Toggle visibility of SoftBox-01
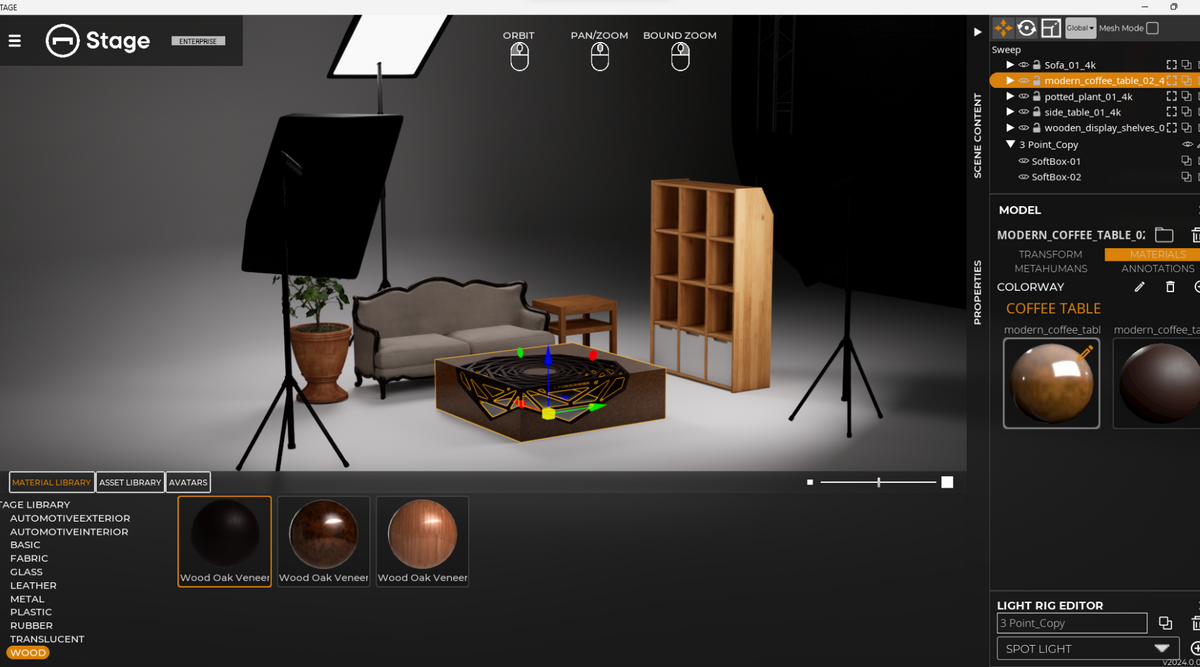Screen dimensions: 1200x667 coord(1023,160)
